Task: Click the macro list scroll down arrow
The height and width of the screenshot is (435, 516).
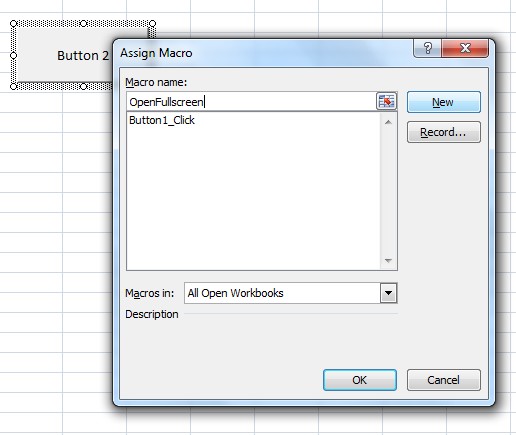Action: click(x=388, y=260)
